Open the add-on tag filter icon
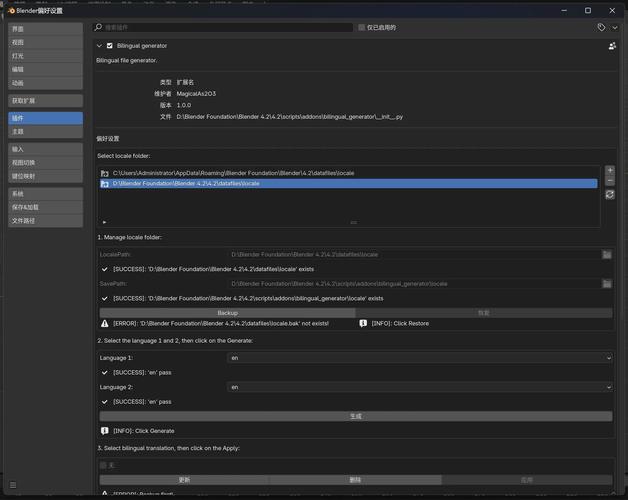Viewport: 628px width, 500px height. tap(601, 27)
